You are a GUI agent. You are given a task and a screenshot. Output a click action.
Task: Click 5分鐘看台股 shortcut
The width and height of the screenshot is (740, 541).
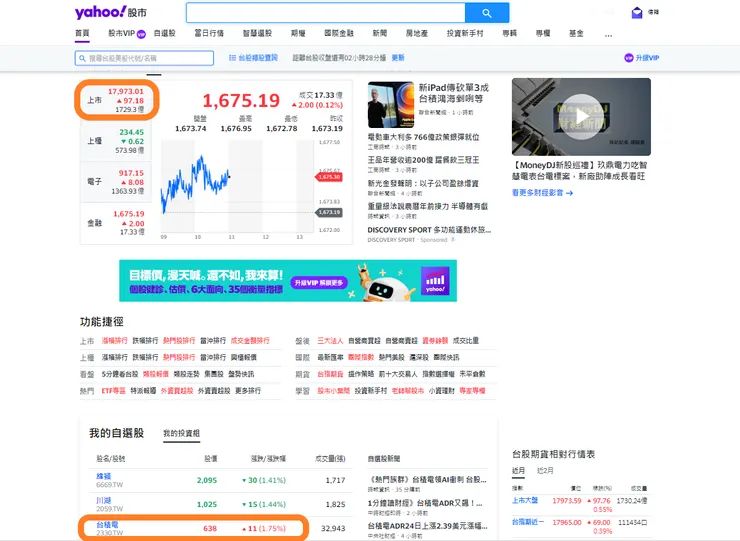[x=120, y=374]
